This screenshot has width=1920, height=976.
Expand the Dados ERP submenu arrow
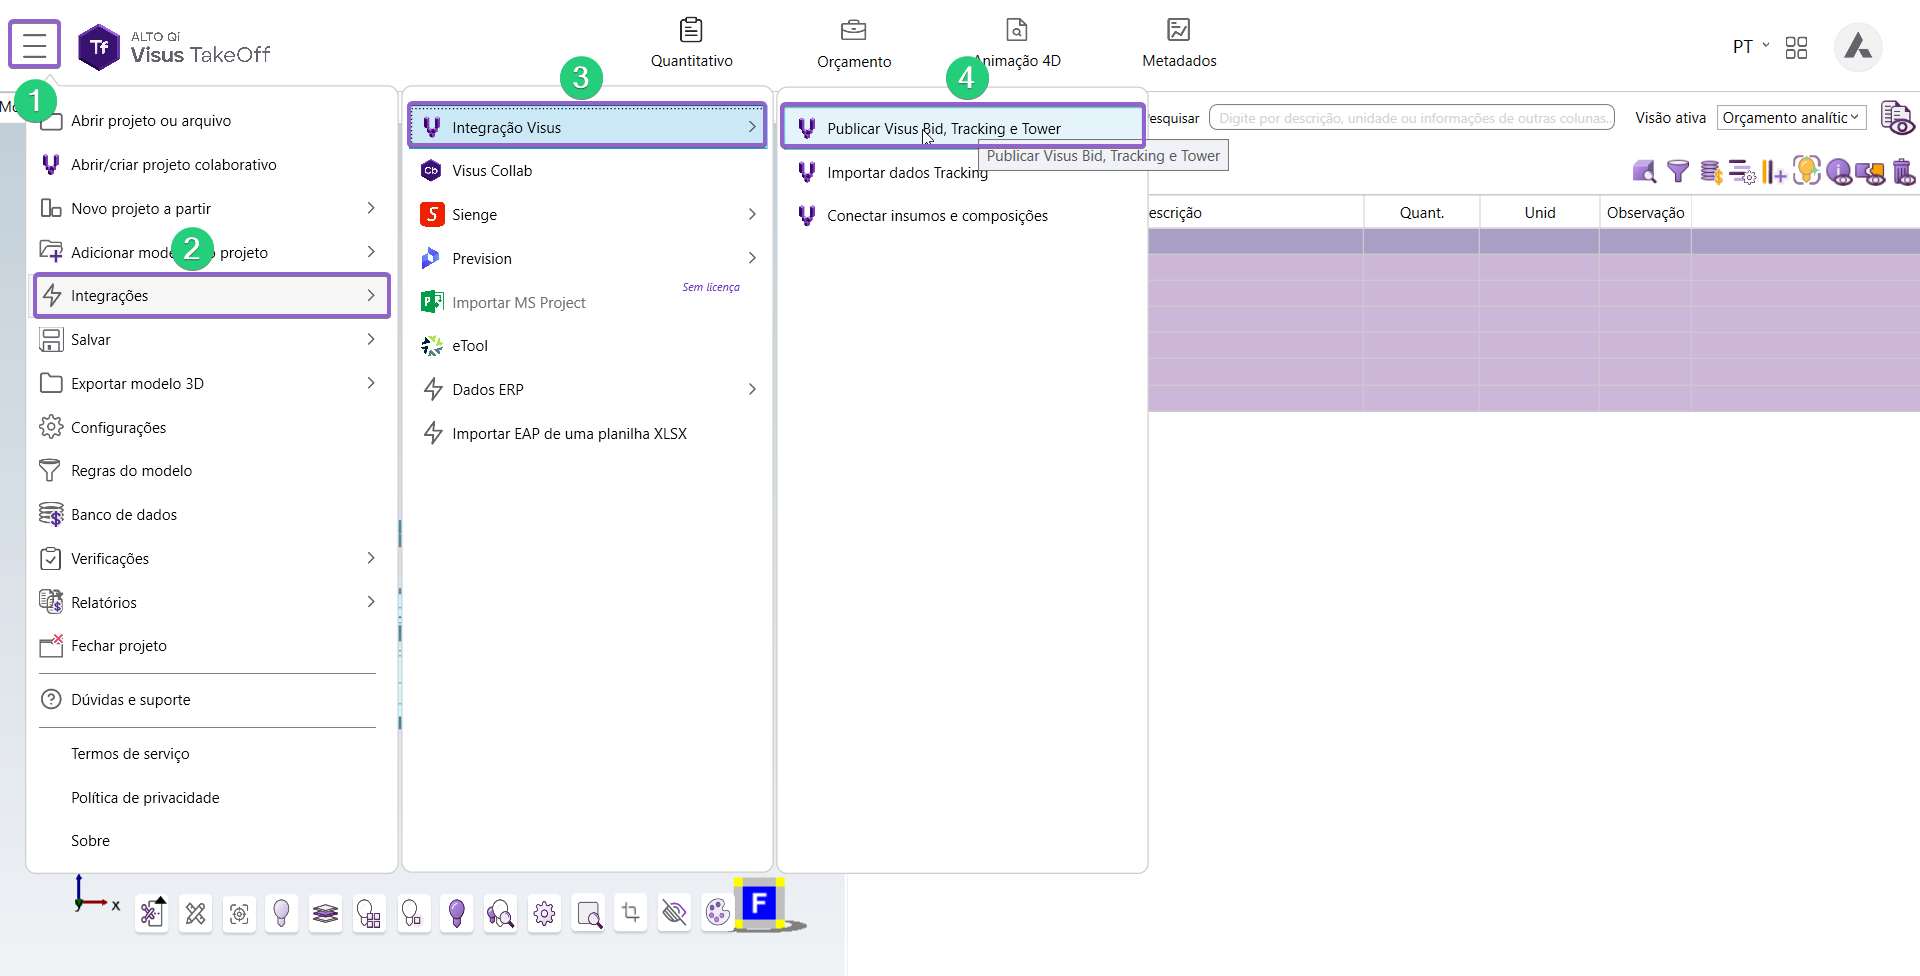pos(752,389)
